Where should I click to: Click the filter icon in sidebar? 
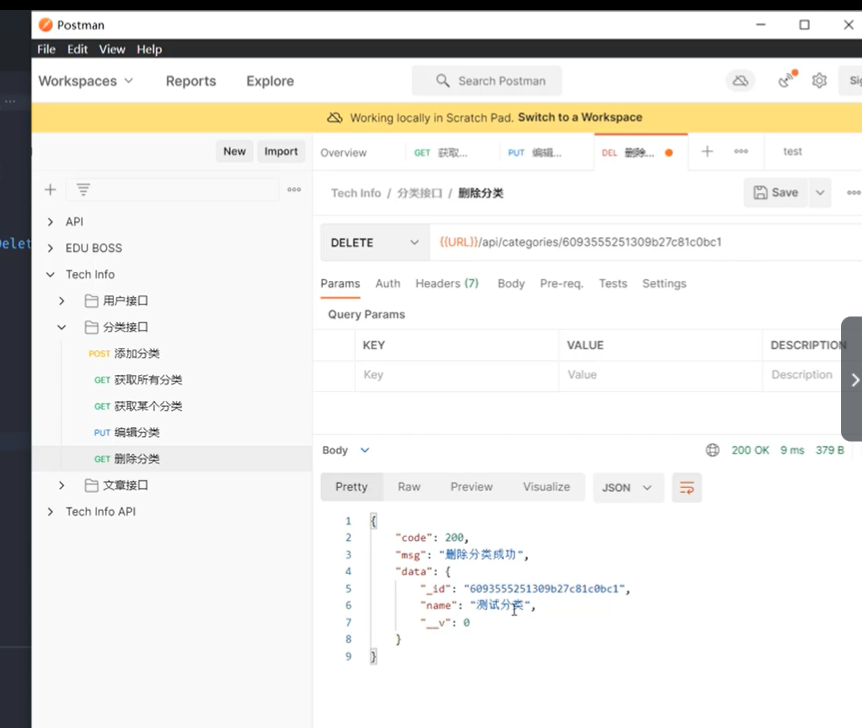(83, 190)
